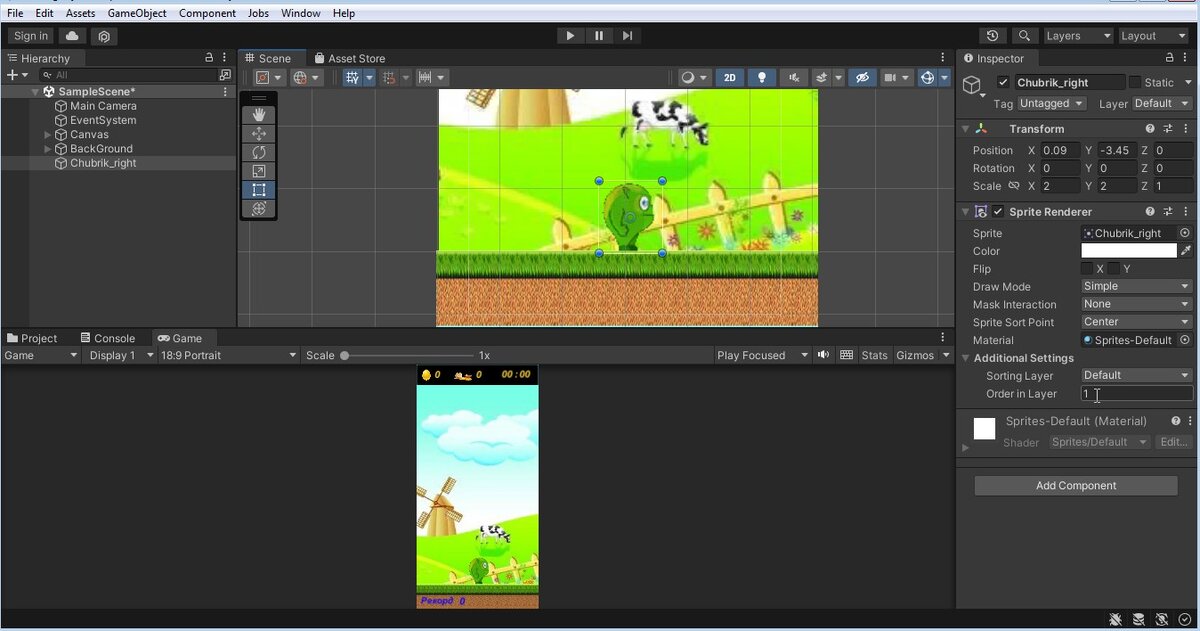Open the Component menu
This screenshot has width=1200, height=631.
[208, 13]
